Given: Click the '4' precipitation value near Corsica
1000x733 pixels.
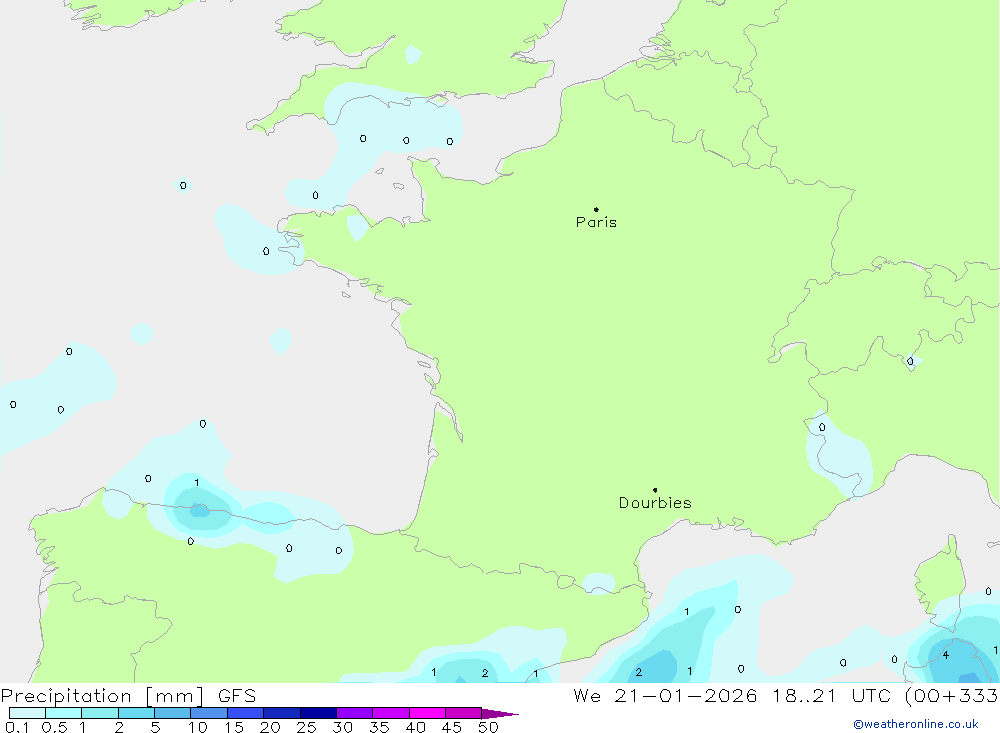Looking at the screenshot, I should tap(946, 655).
